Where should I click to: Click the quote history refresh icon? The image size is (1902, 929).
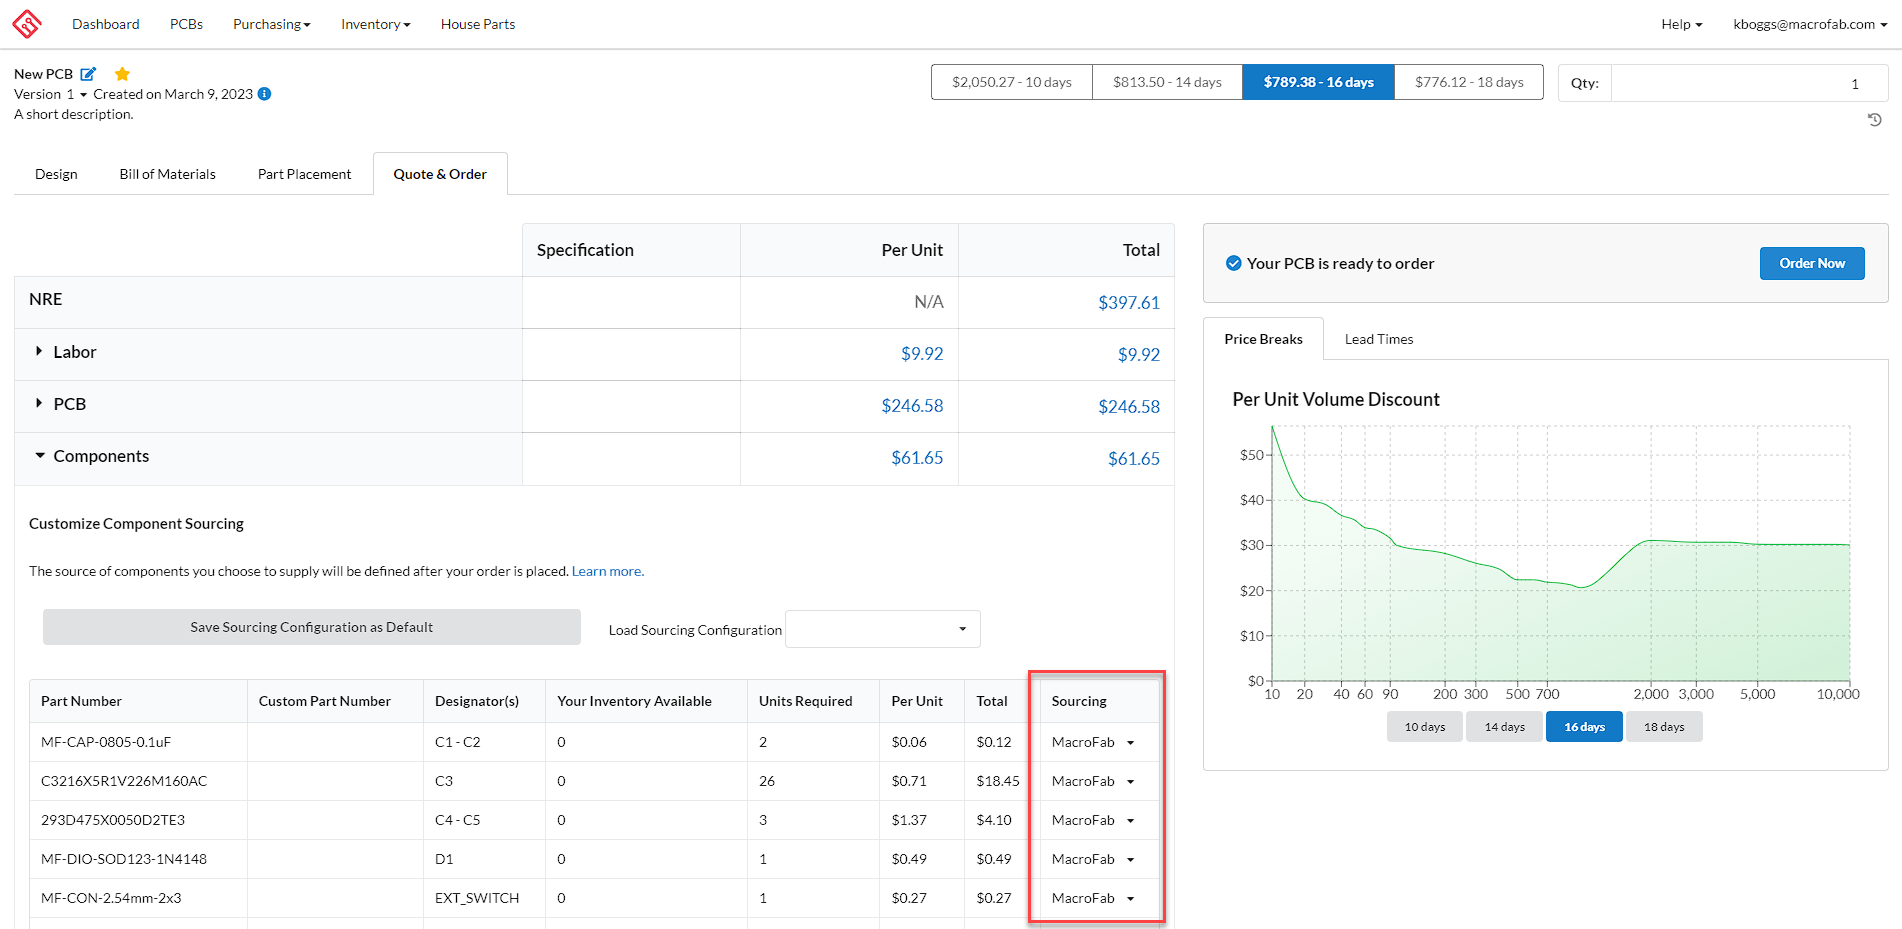(1874, 120)
